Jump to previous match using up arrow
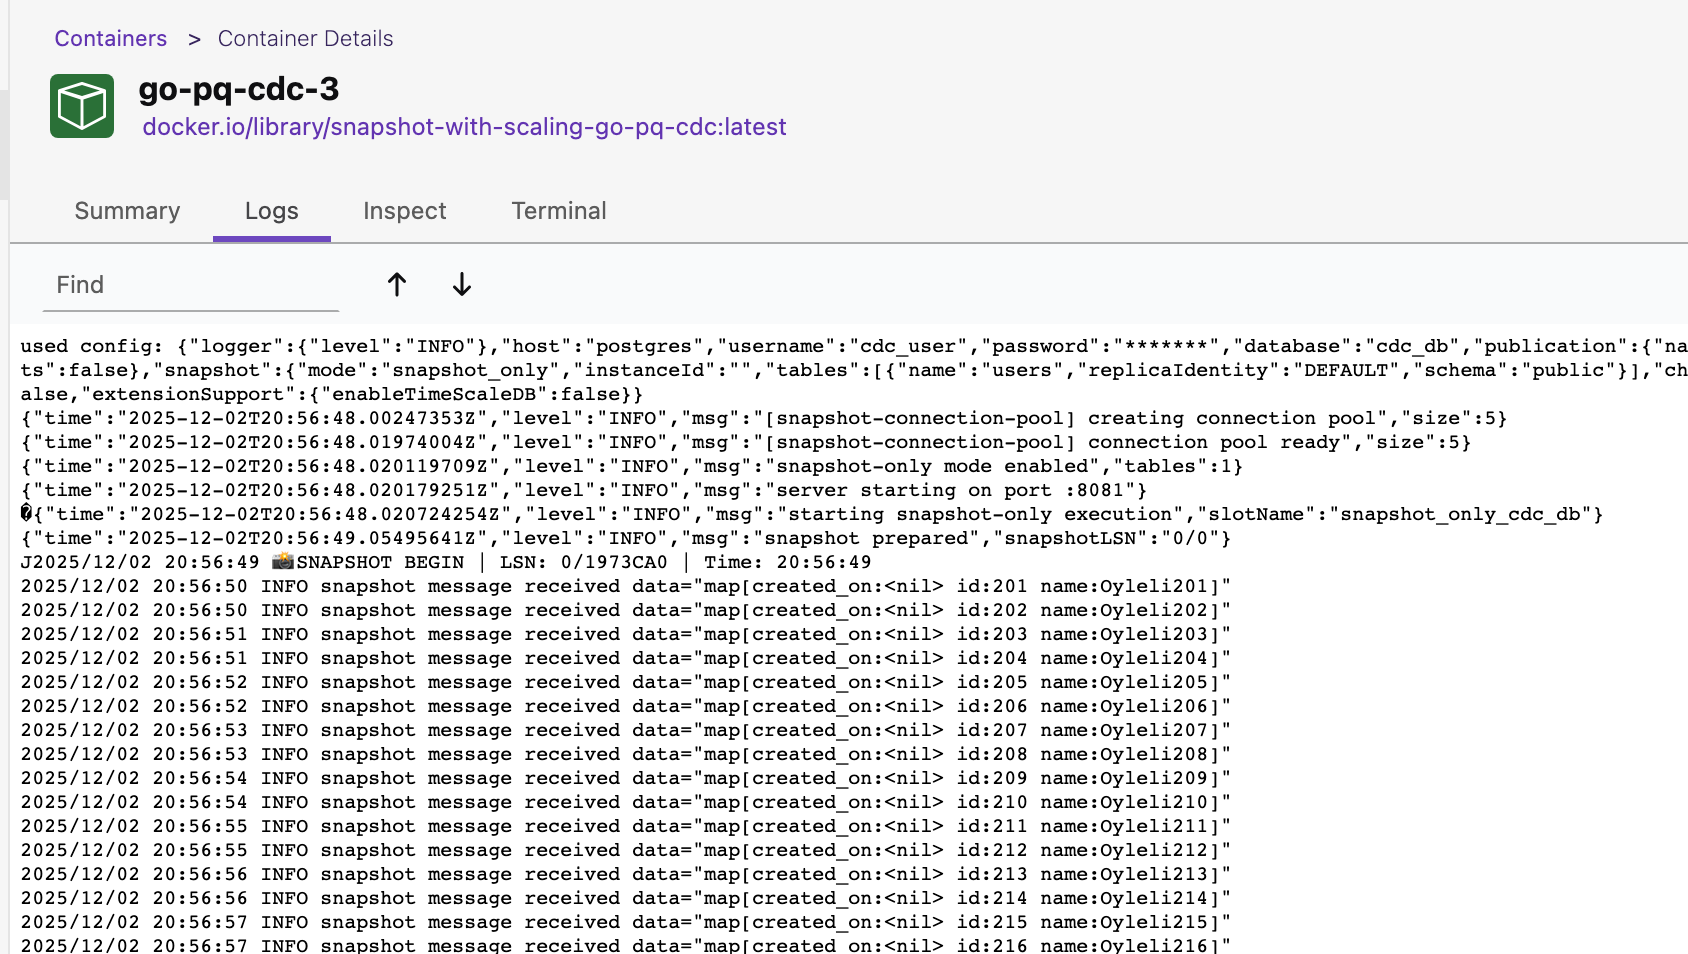Image resolution: width=1688 pixels, height=954 pixels. (397, 285)
